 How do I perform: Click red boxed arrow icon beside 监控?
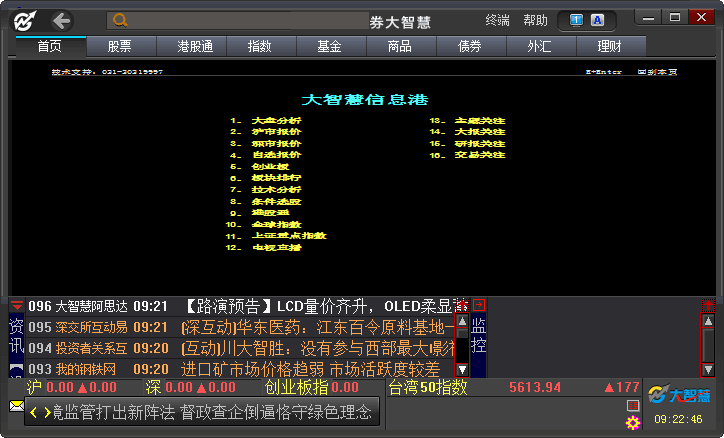[479, 305]
